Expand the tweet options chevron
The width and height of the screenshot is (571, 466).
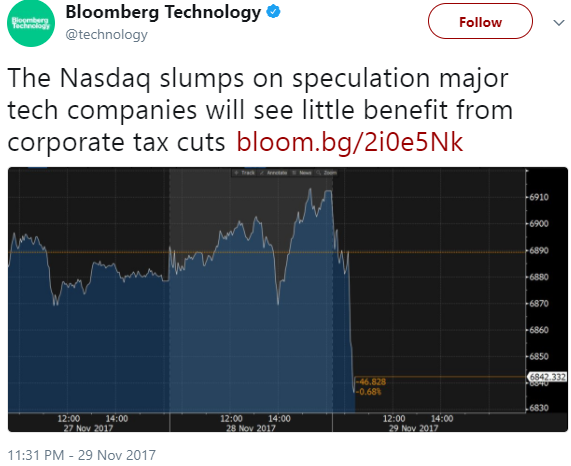(559, 23)
